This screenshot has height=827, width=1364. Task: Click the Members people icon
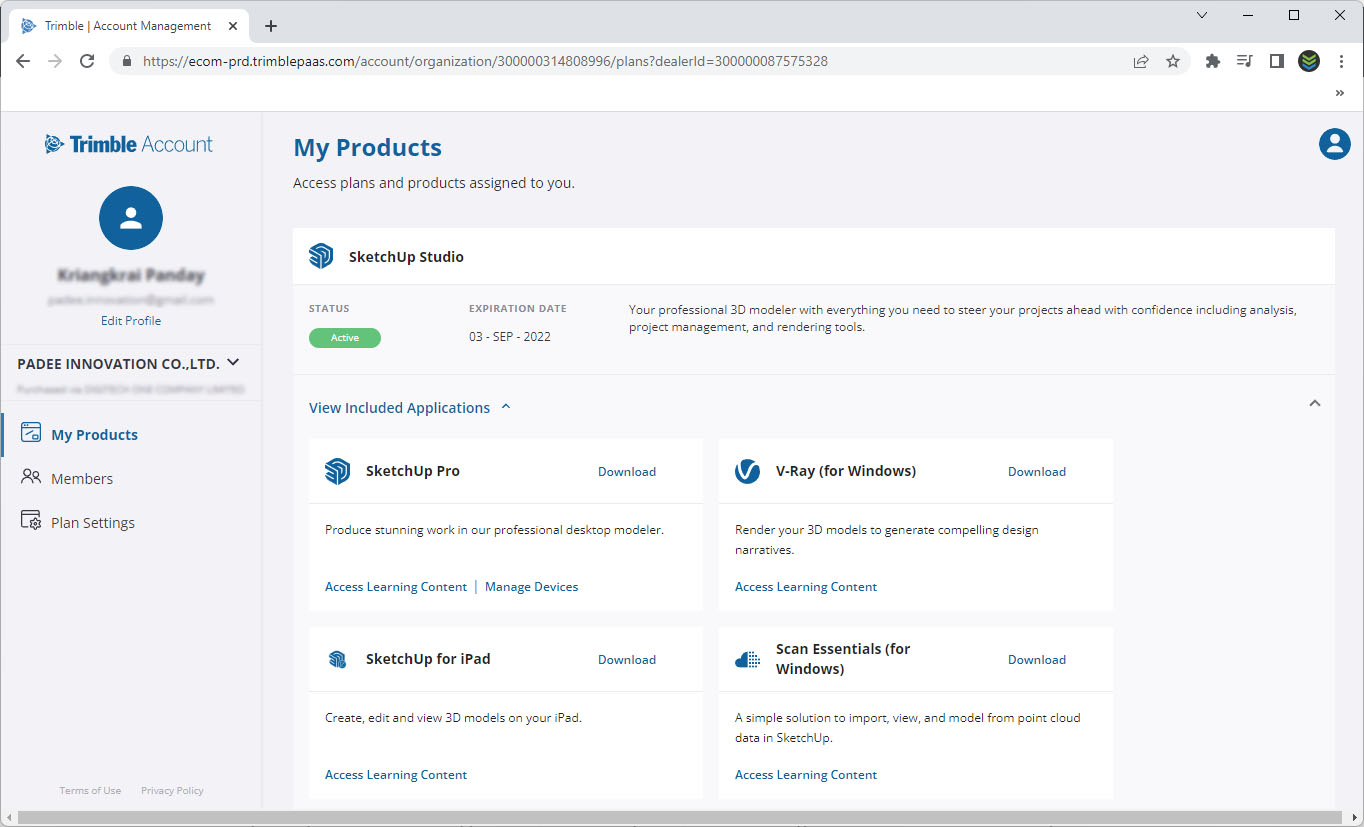click(x=31, y=477)
